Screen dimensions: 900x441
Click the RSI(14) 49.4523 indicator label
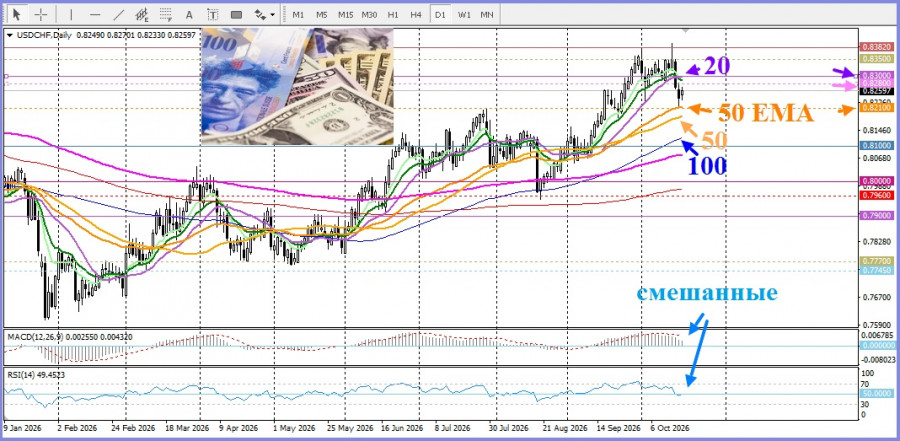point(36,376)
